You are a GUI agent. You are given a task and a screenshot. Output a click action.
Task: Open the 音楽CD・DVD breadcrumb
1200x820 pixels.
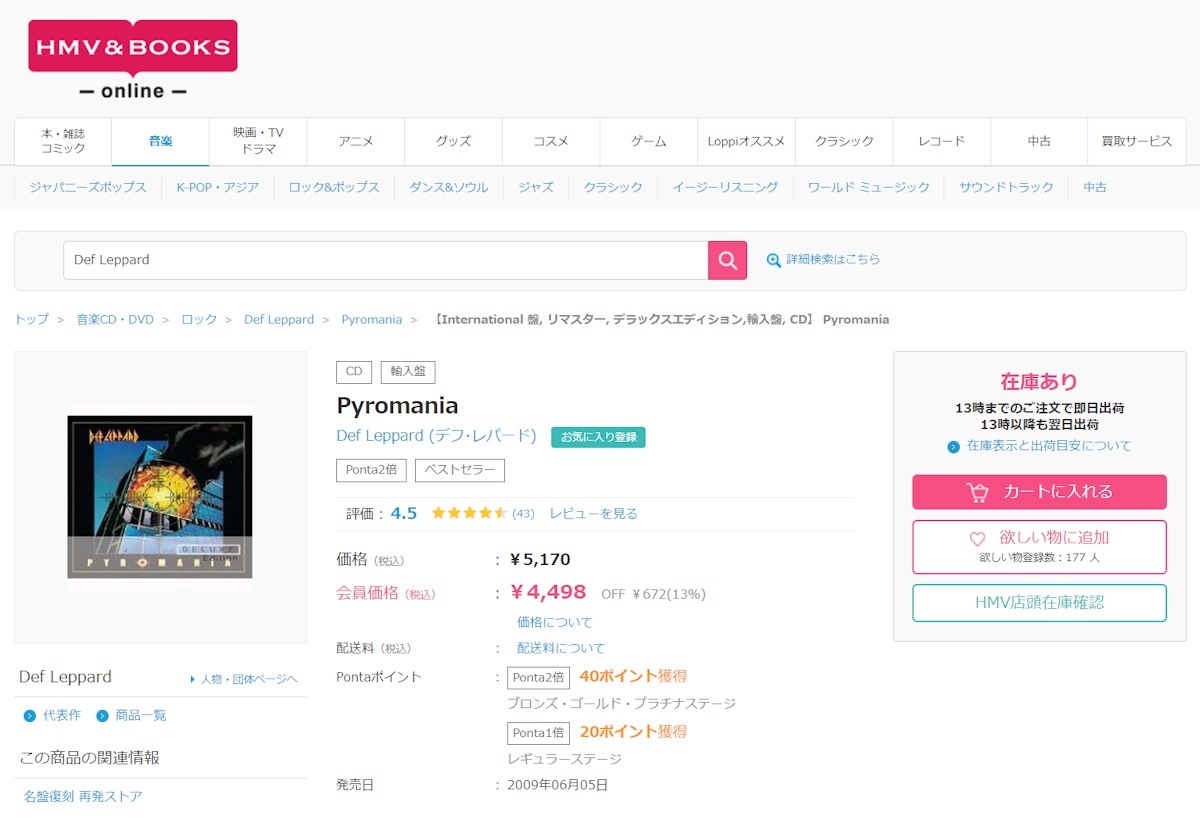(x=115, y=320)
